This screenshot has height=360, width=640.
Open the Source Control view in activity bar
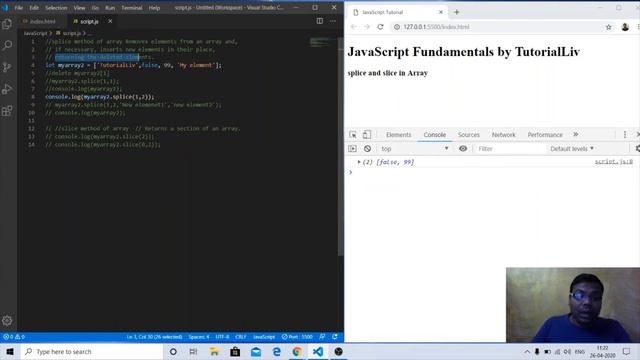click(7, 67)
